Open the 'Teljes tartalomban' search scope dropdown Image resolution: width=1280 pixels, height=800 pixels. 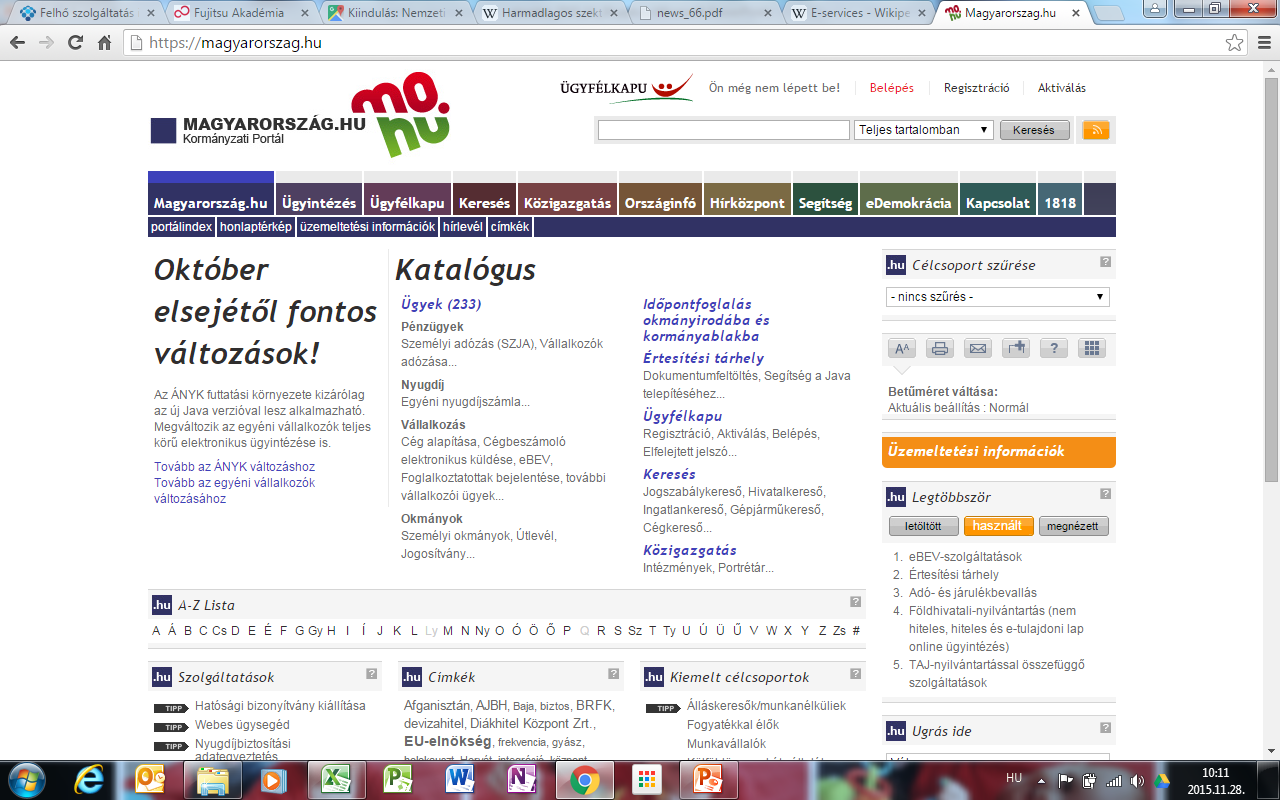924,130
